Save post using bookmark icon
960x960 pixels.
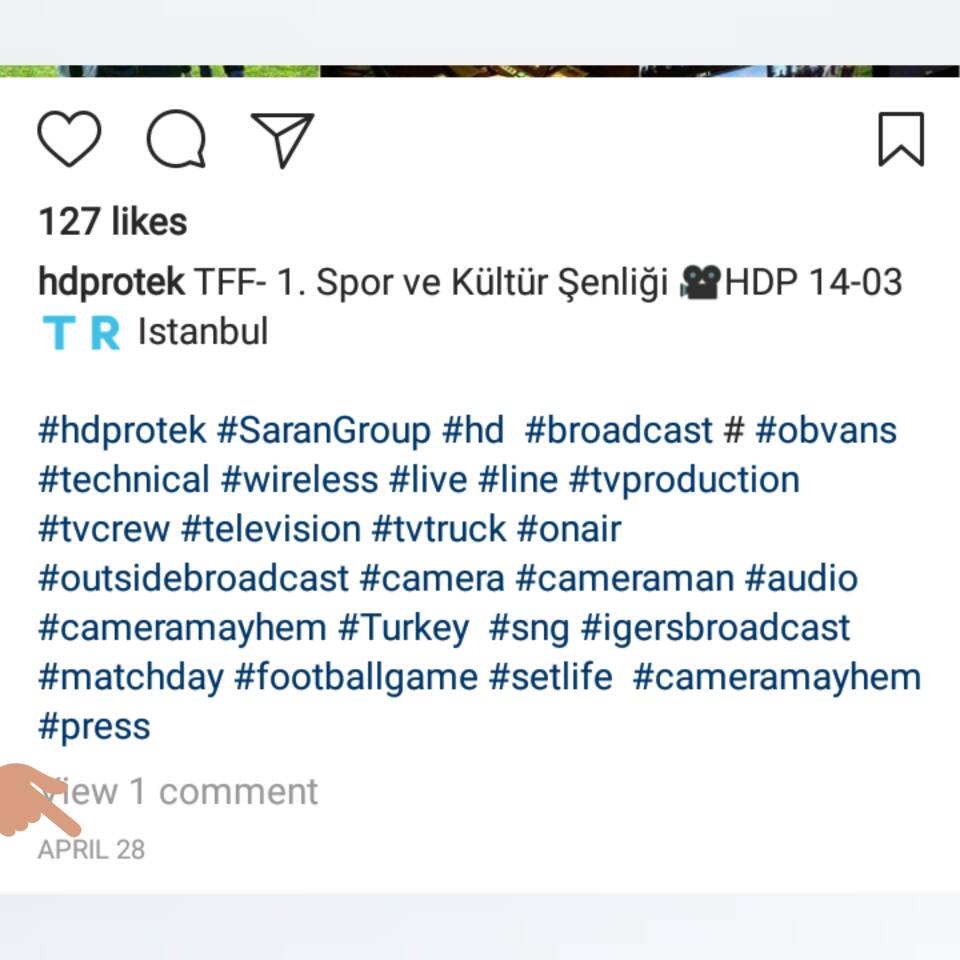[x=901, y=139]
